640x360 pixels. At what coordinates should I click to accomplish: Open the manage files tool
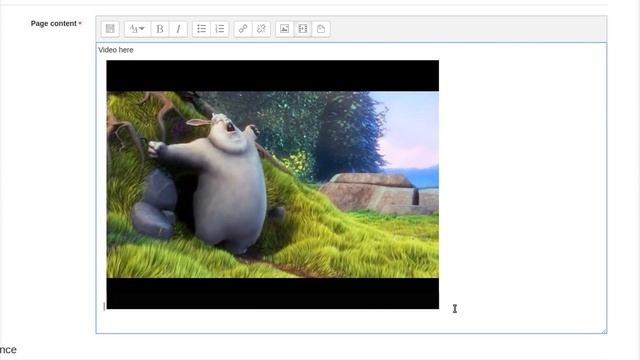[x=321, y=29]
